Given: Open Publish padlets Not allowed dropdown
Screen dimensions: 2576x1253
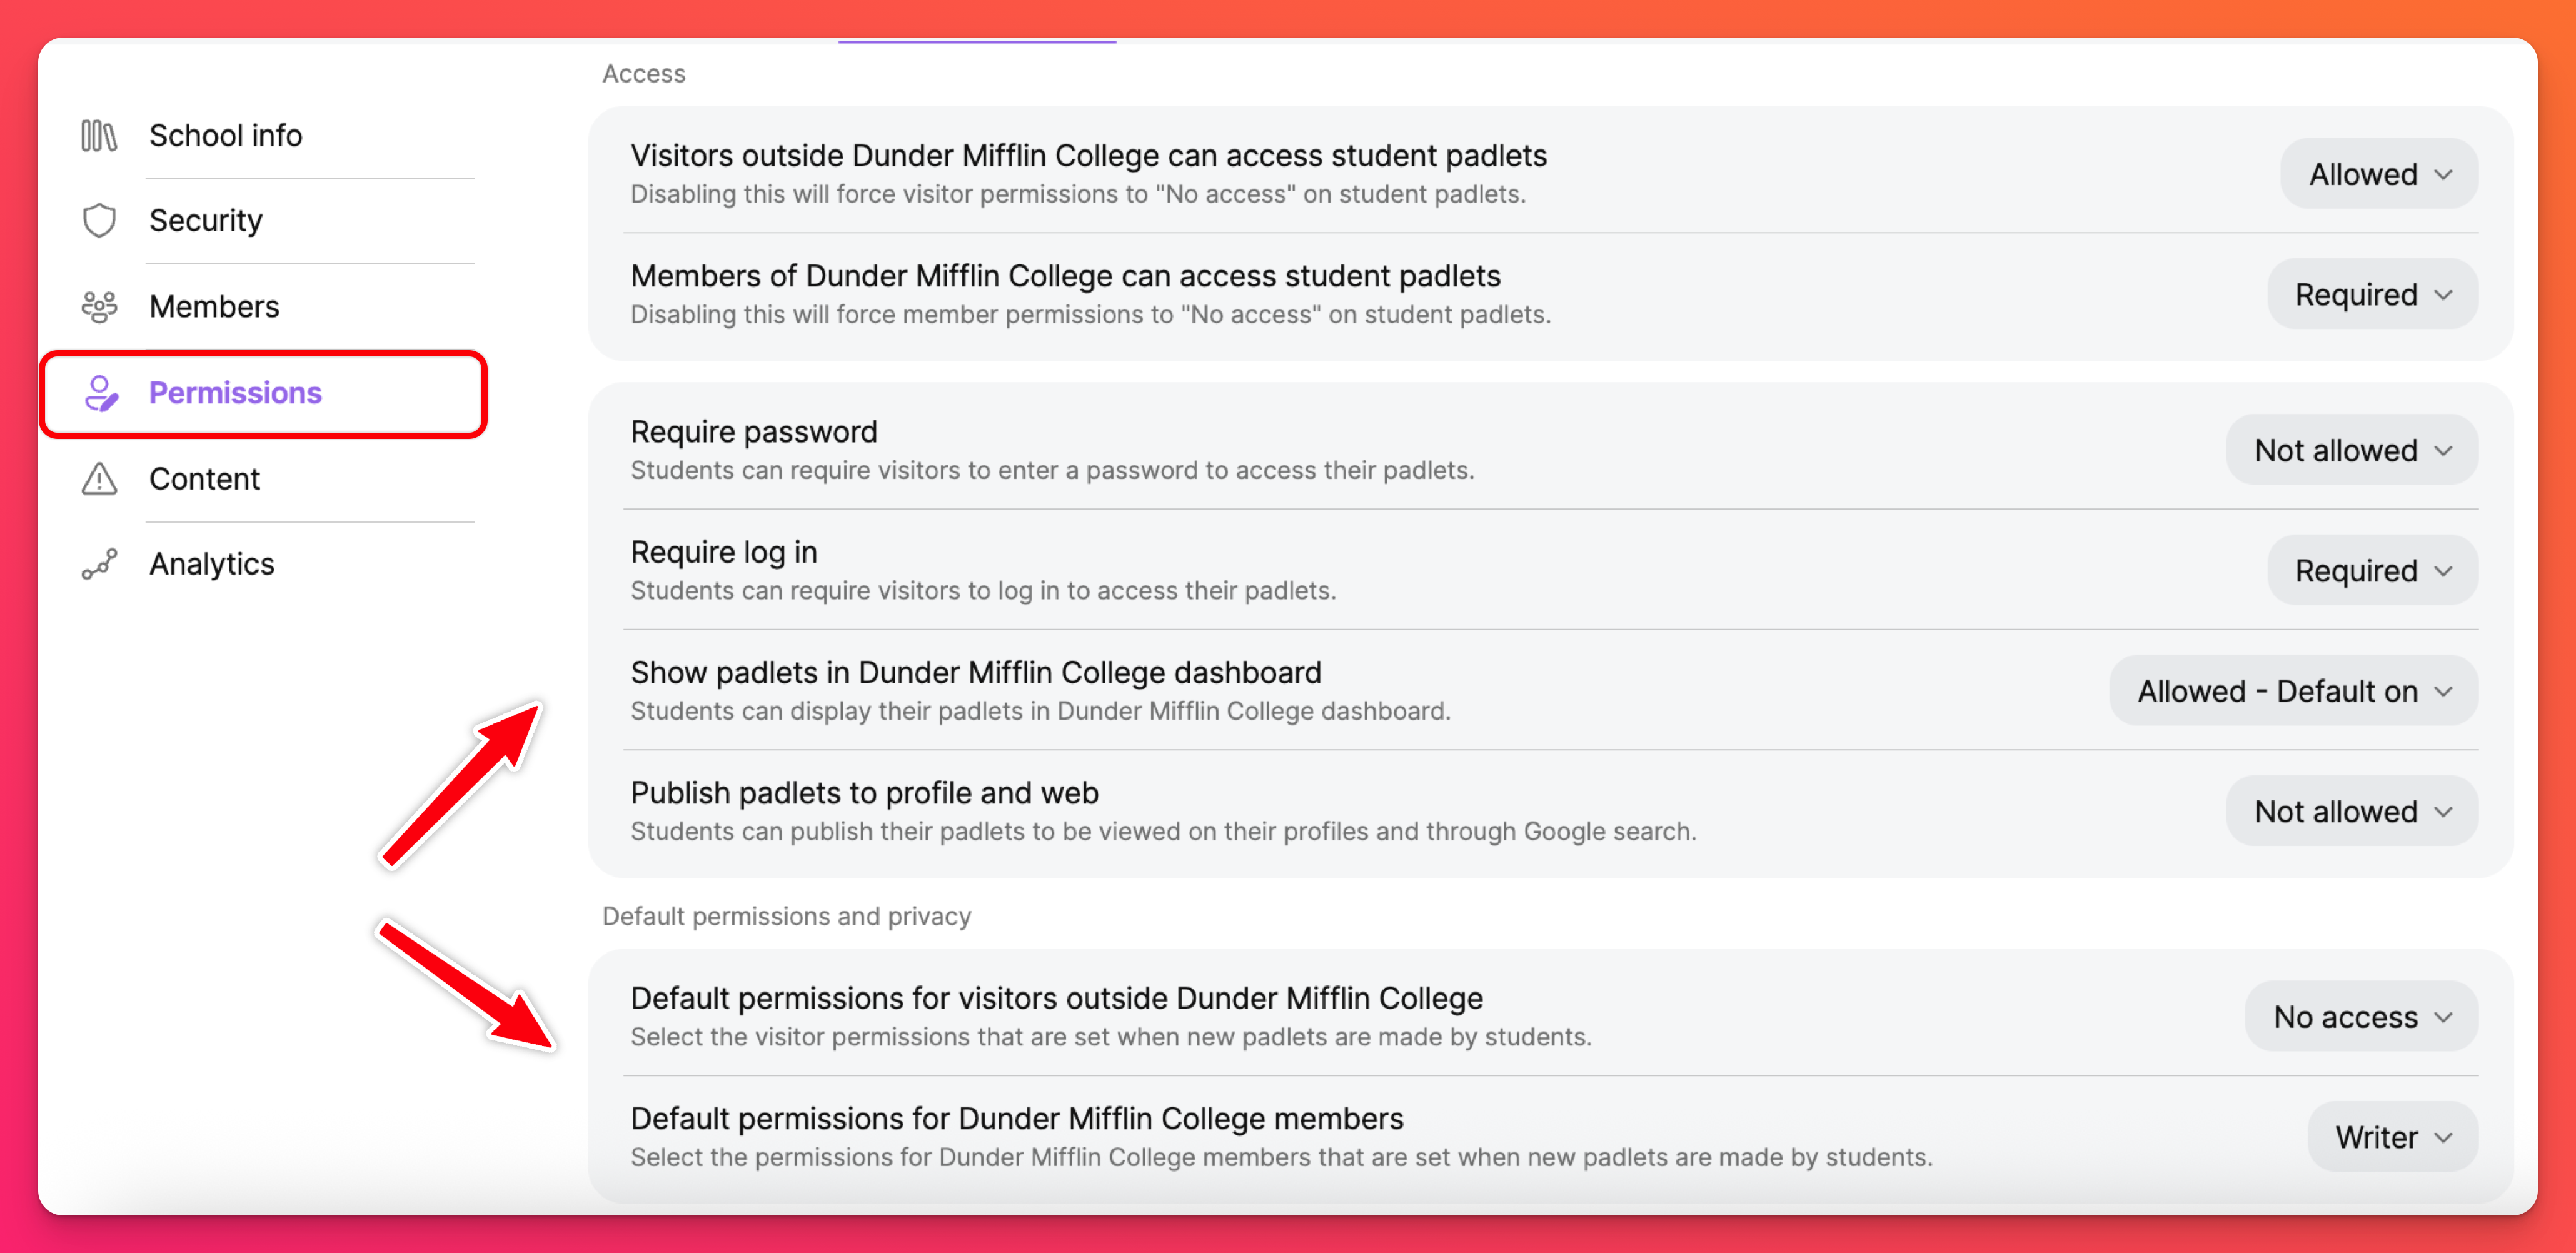Looking at the screenshot, I should click(2352, 811).
